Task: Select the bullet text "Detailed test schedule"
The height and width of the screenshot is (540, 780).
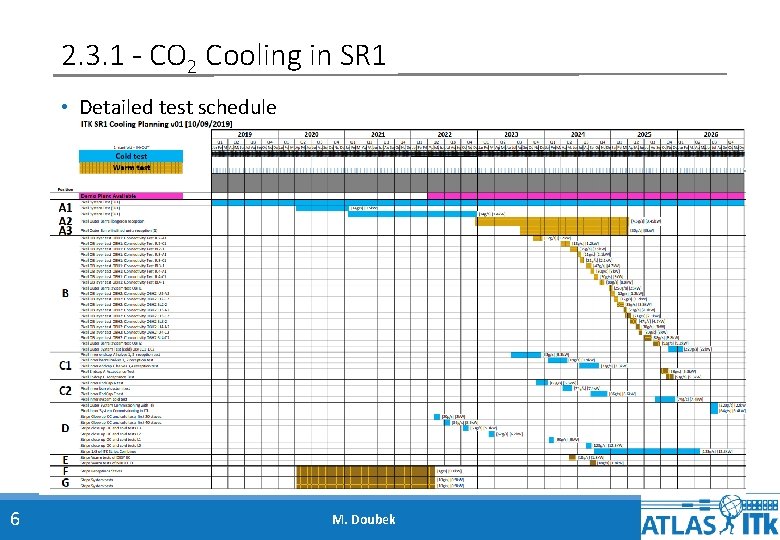Action: [x=178, y=107]
